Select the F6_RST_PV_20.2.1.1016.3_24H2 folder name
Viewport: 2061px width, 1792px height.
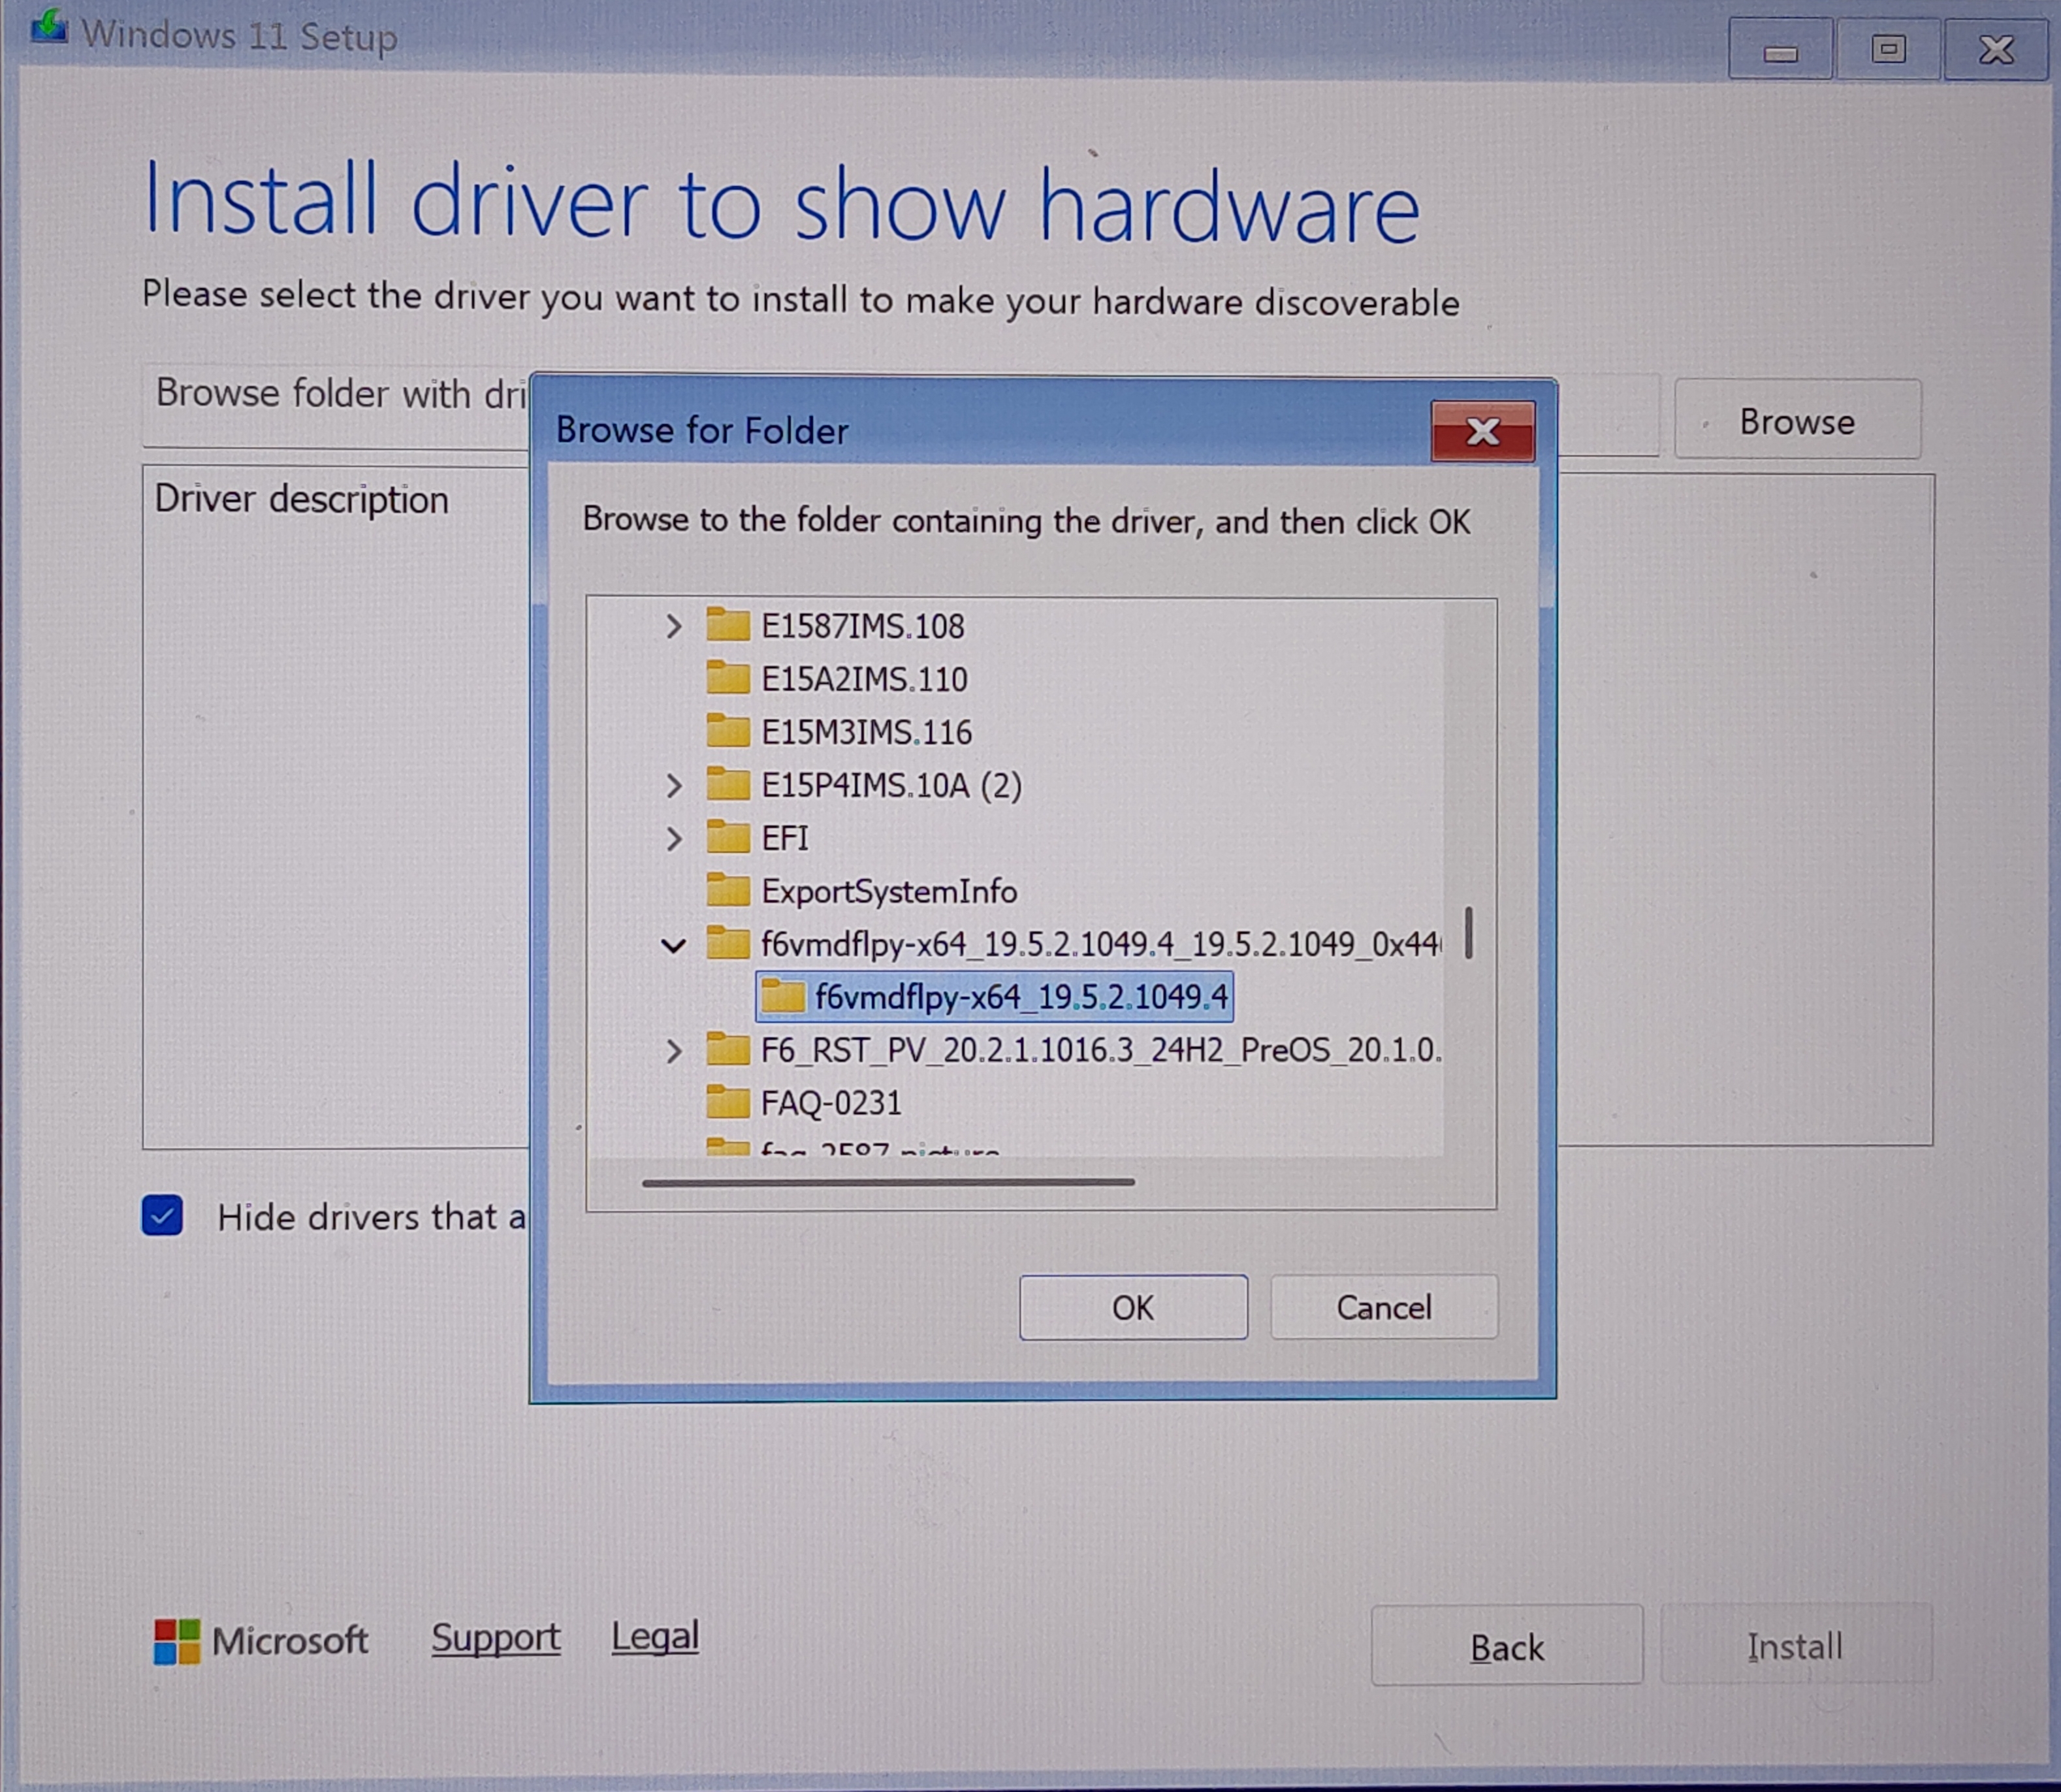(1101, 1050)
